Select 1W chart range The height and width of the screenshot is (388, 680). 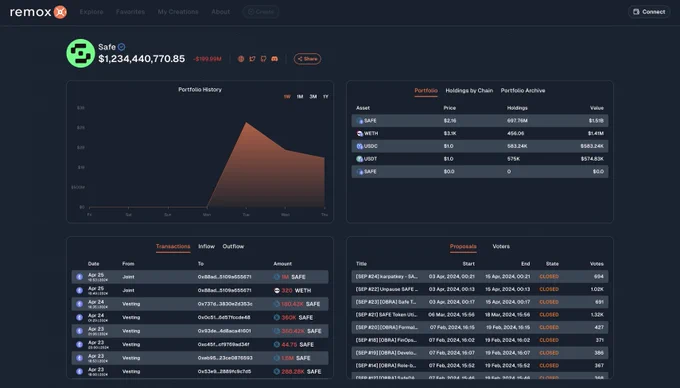tap(287, 97)
